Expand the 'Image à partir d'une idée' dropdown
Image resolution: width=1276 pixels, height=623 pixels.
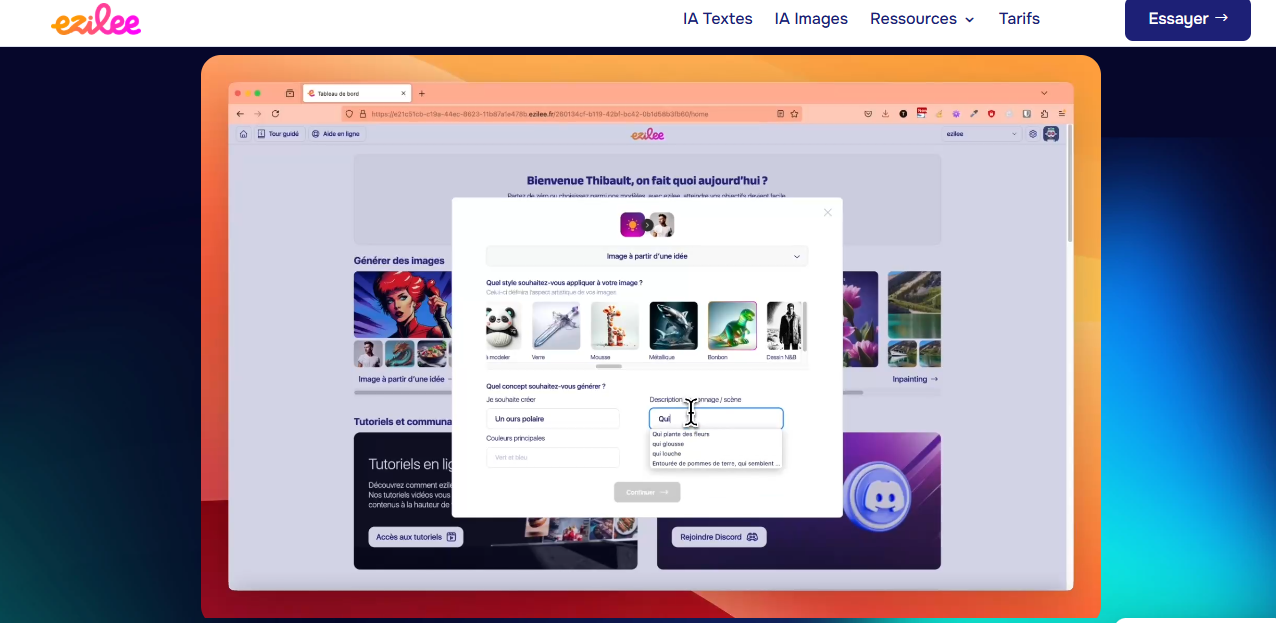point(647,256)
